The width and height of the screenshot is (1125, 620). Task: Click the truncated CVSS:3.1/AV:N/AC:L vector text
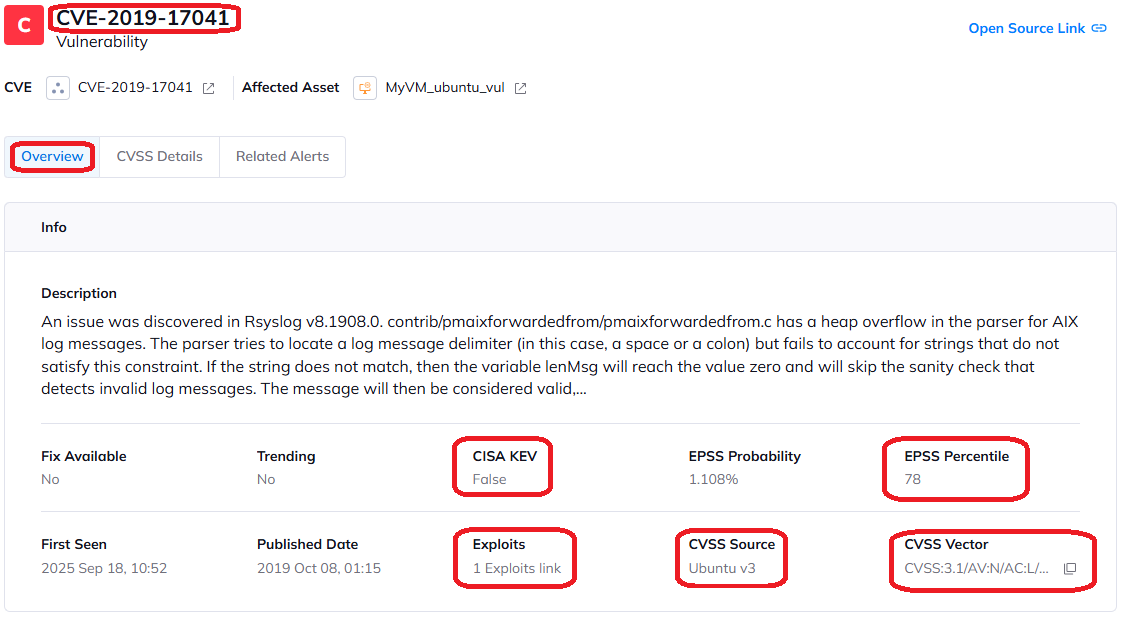pos(976,568)
